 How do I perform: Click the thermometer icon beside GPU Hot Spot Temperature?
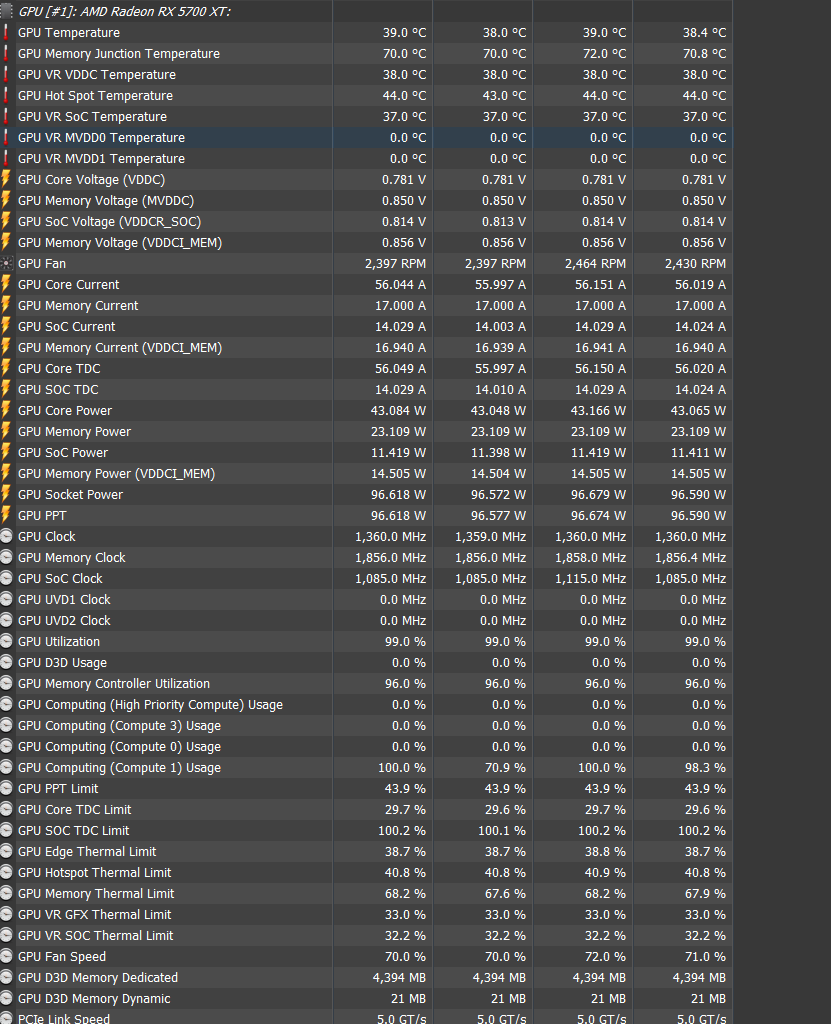click(x=6, y=95)
